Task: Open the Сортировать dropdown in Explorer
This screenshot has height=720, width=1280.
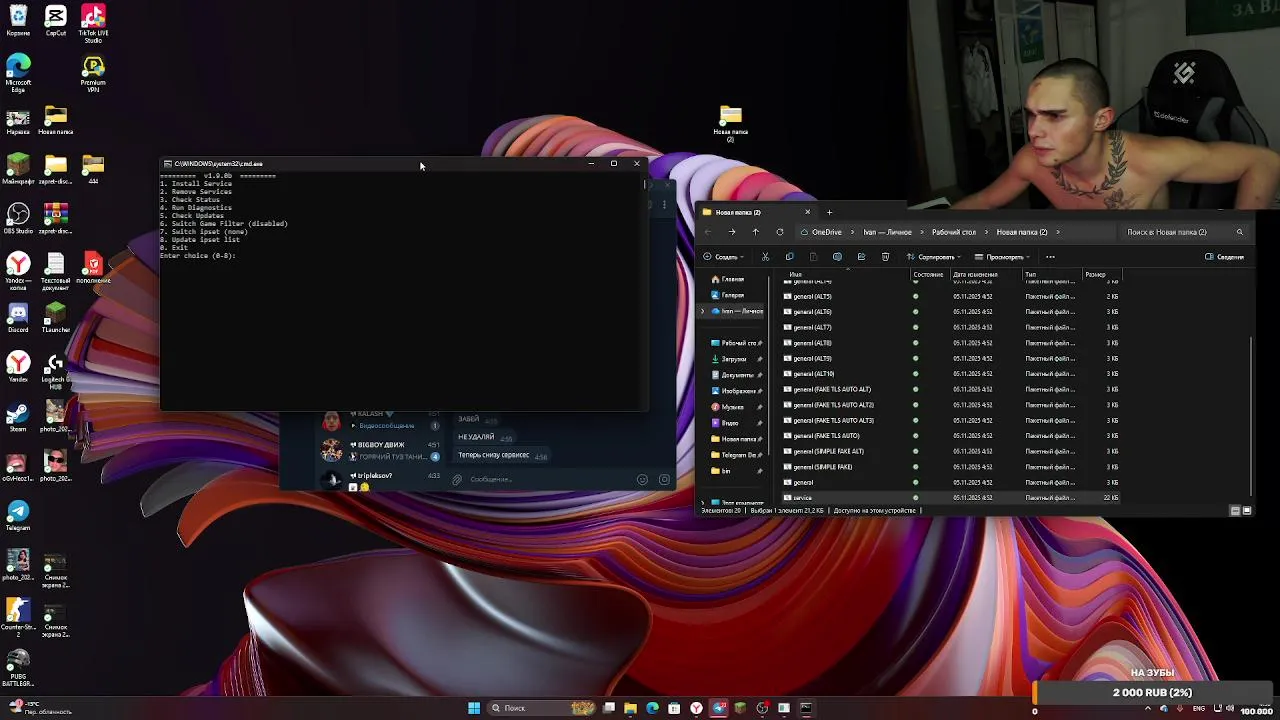Action: pyautogui.click(x=935, y=257)
